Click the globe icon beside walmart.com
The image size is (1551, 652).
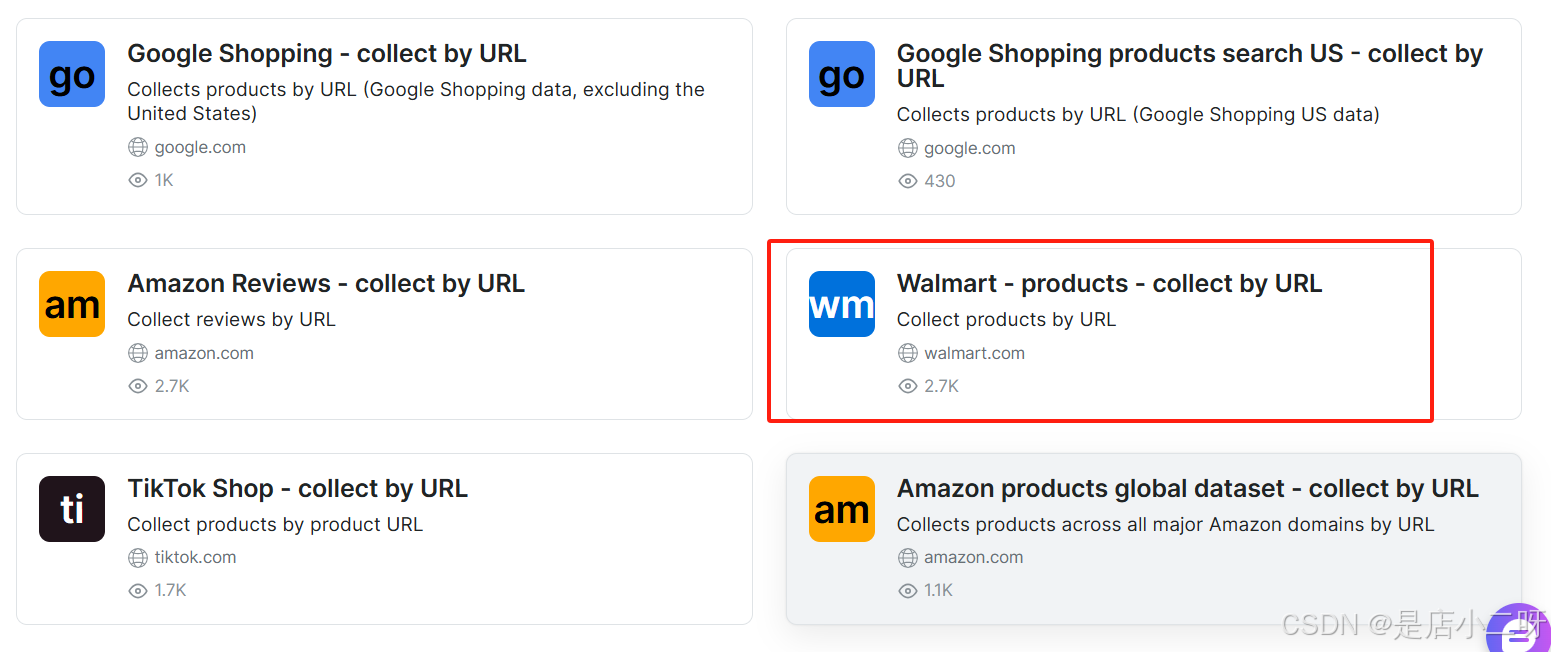(908, 353)
